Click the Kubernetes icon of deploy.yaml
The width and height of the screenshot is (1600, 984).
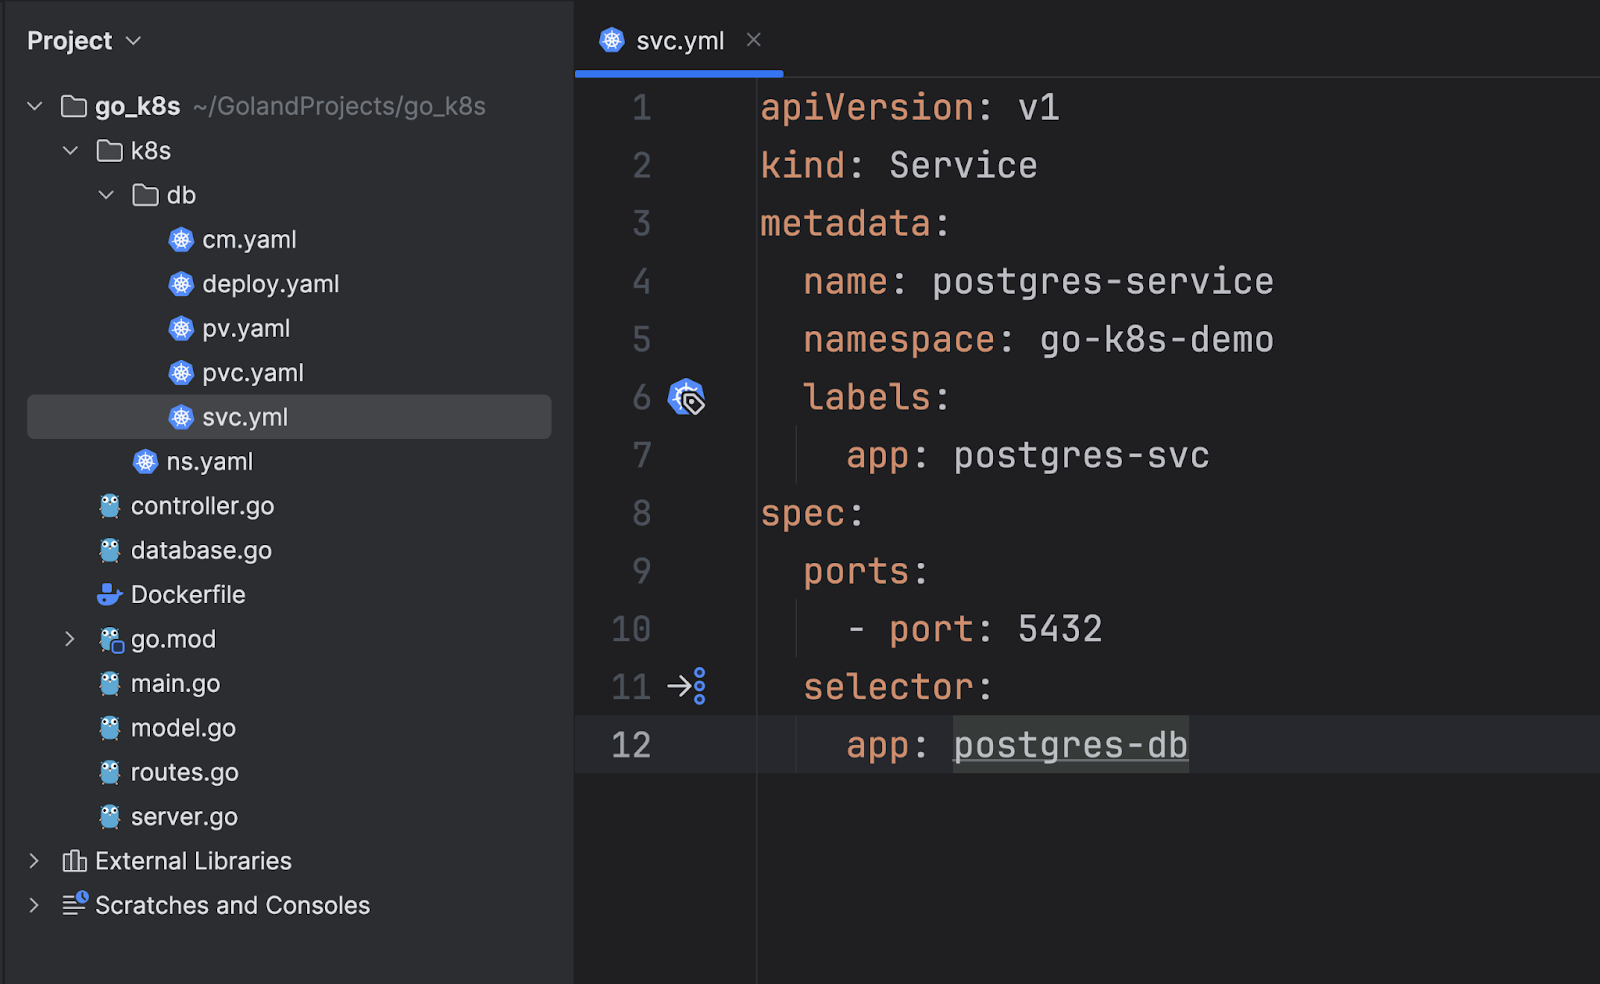point(181,284)
